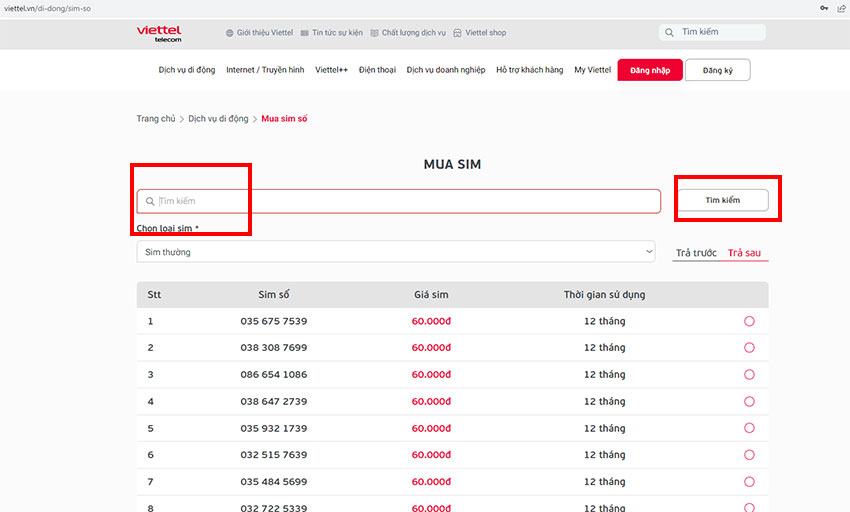Click SIM number 035 675 7539
This screenshot has width=850, height=512.
274,321
